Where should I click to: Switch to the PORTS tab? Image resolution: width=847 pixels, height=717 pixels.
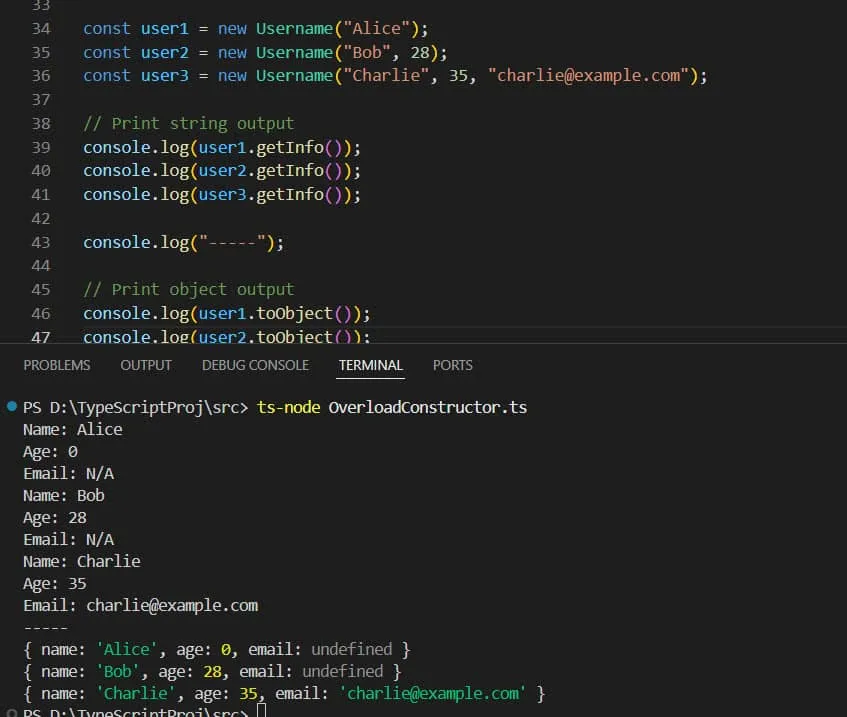click(x=453, y=365)
